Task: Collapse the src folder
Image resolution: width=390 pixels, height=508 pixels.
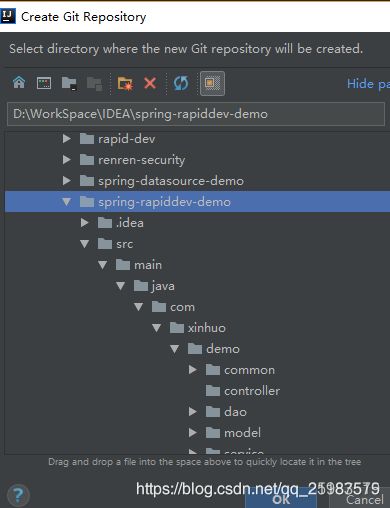Action: click(x=85, y=244)
